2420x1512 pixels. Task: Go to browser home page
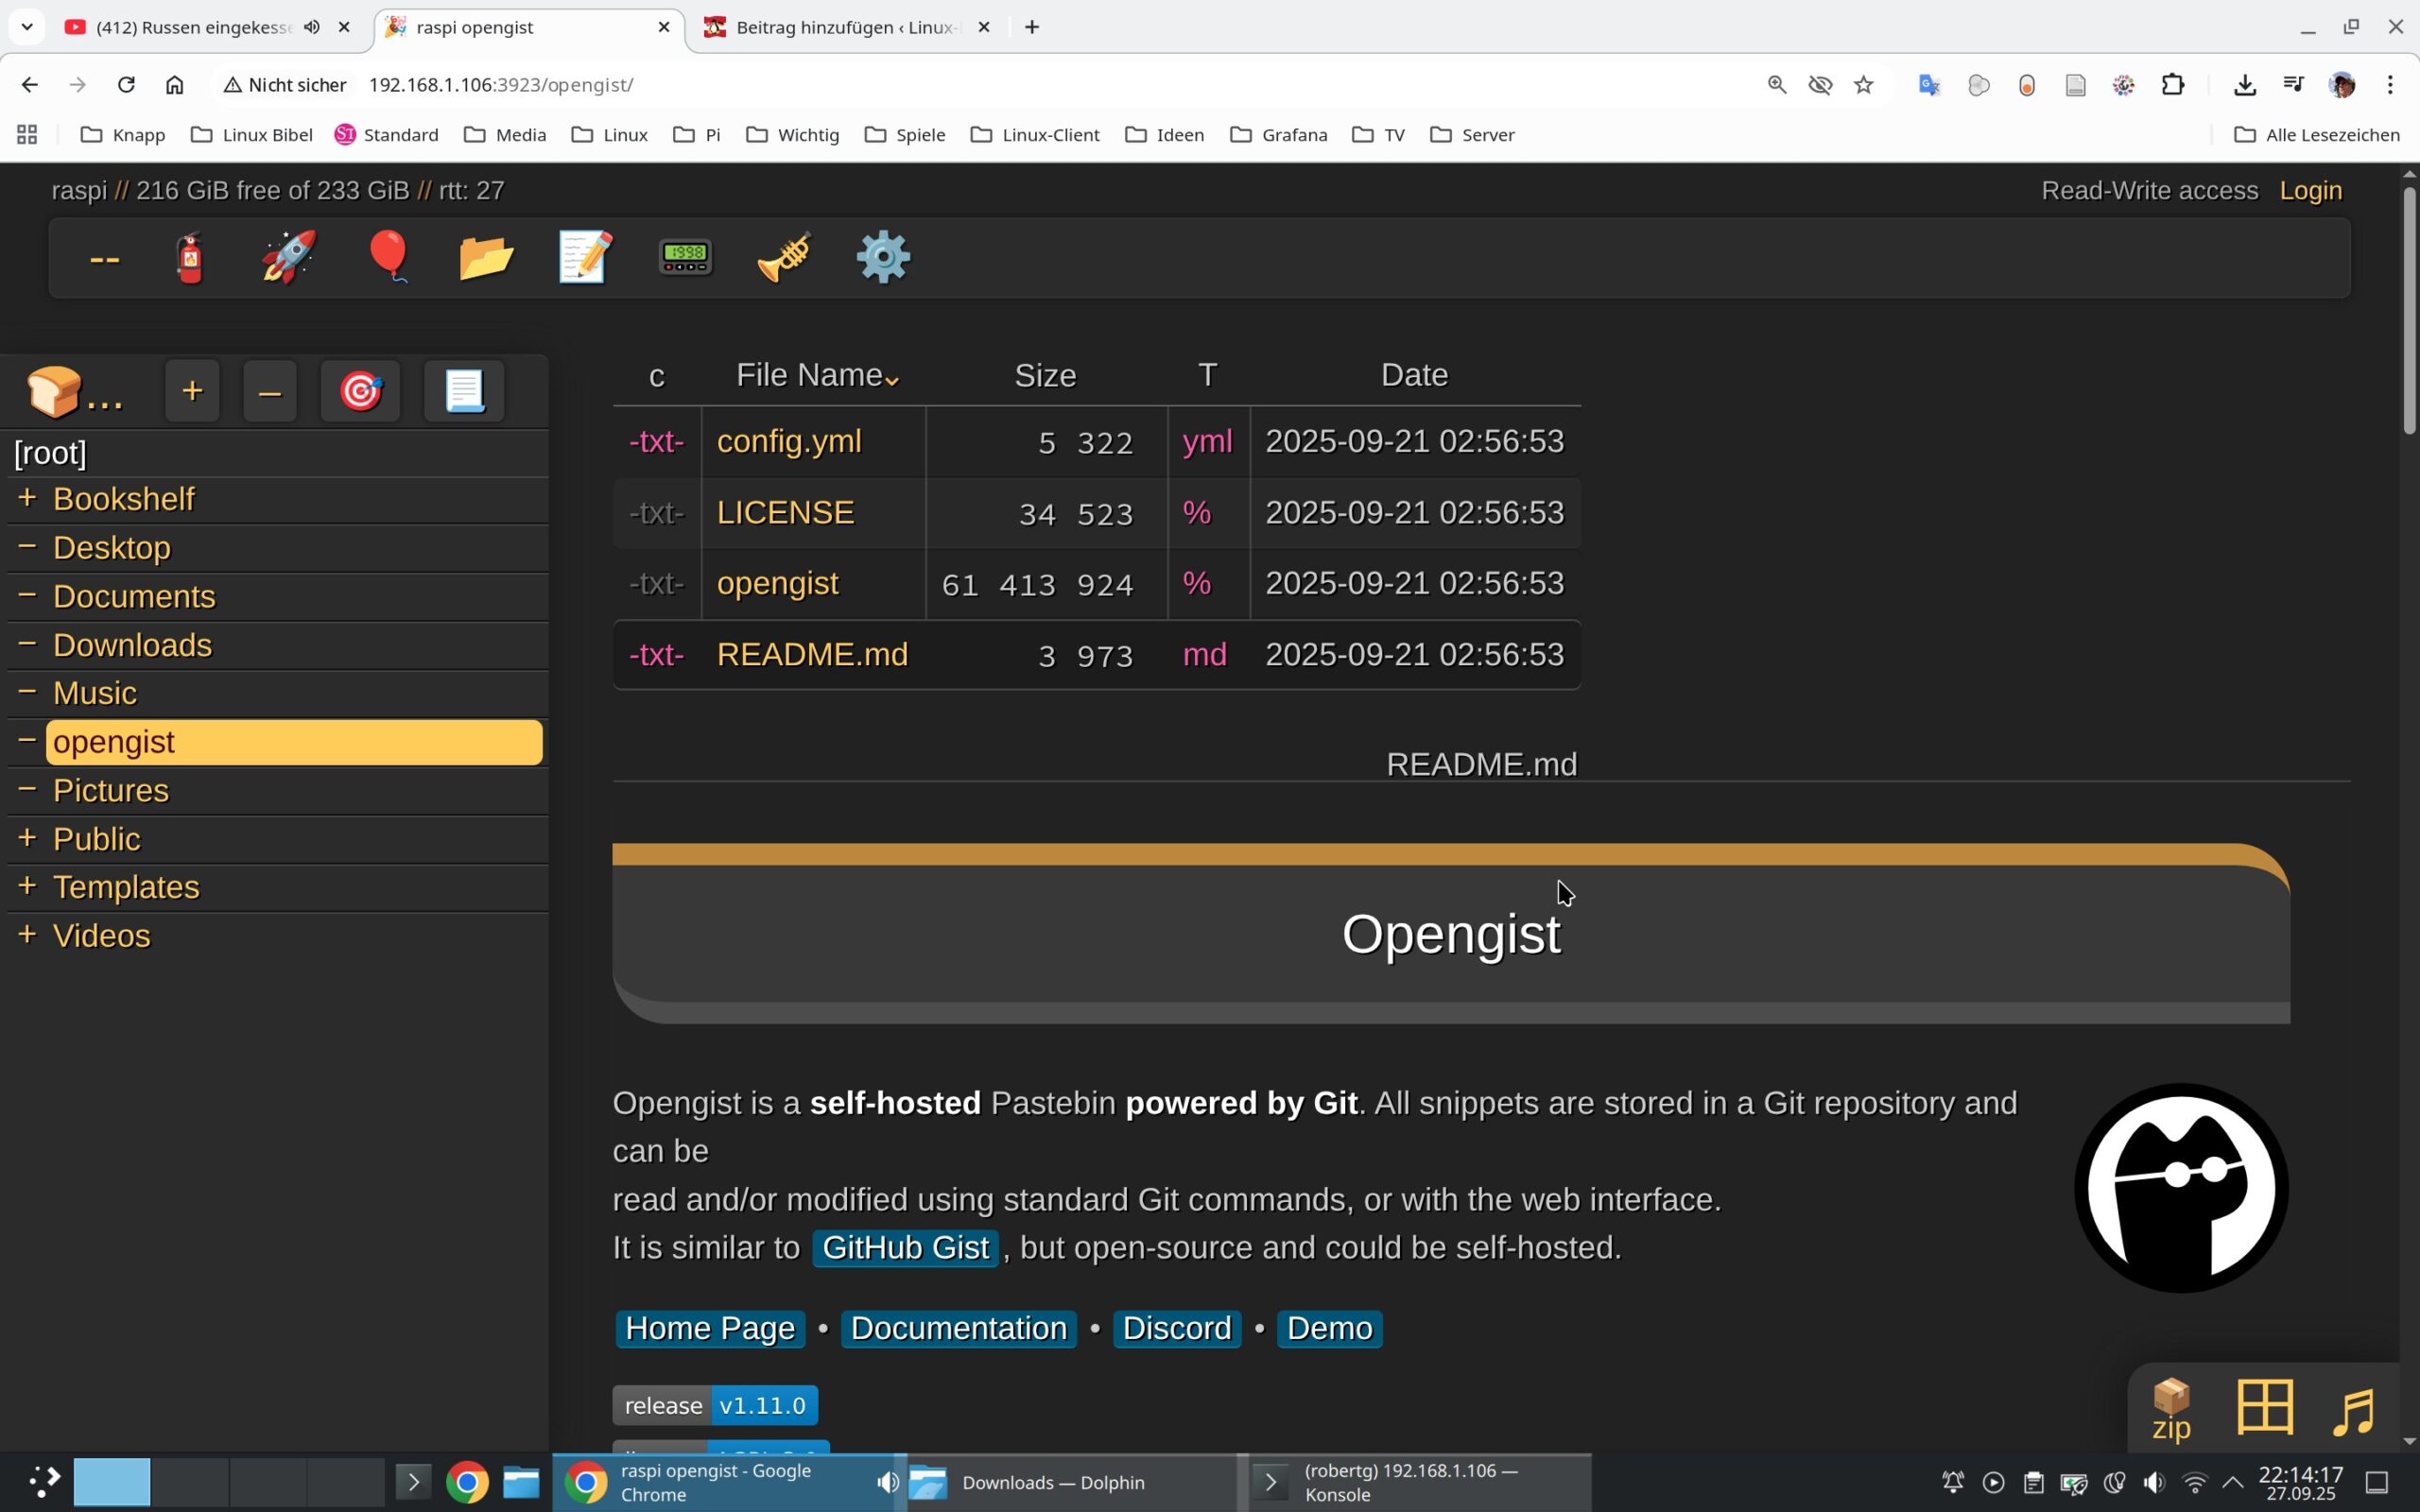coord(175,85)
